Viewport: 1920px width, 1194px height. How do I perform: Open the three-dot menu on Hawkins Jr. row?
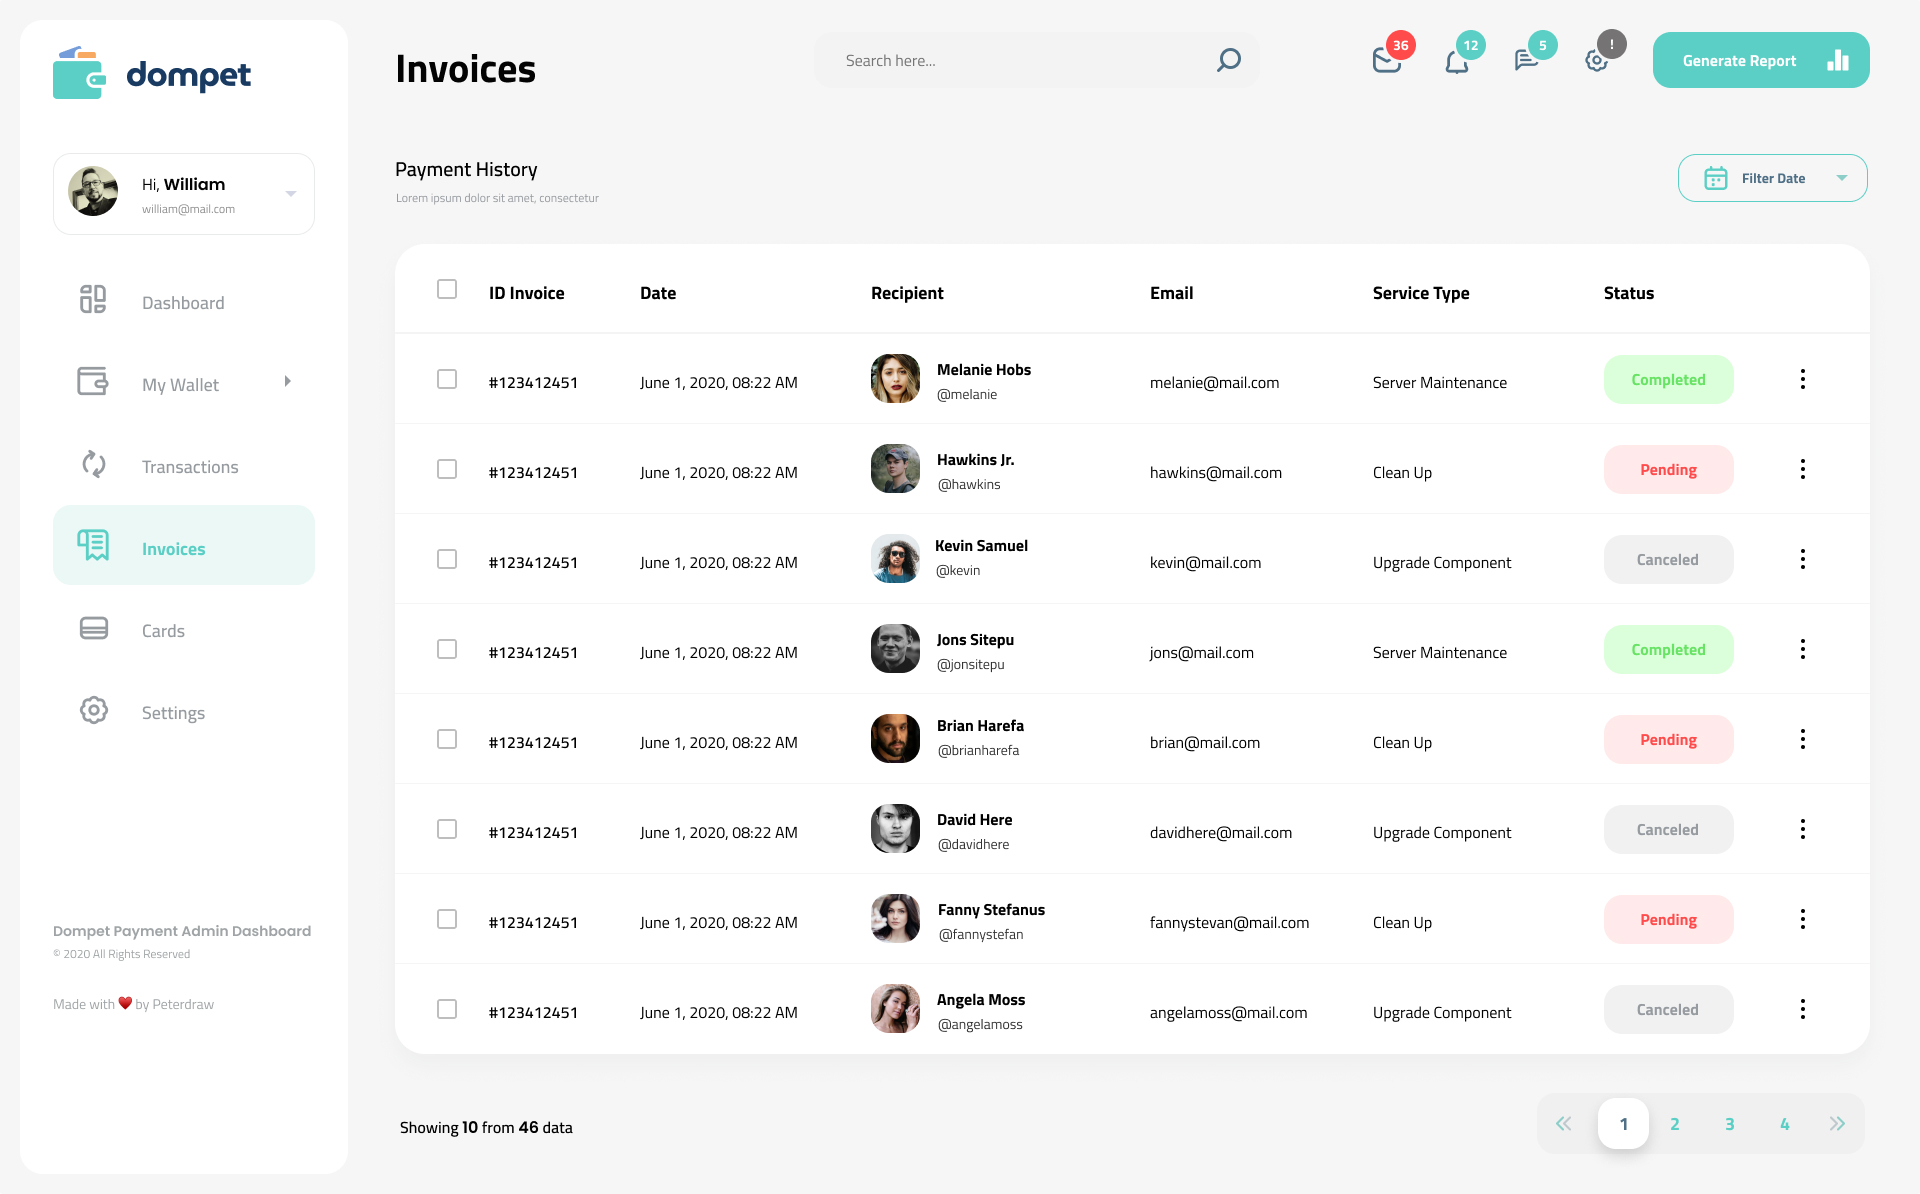tap(1803, 469)
